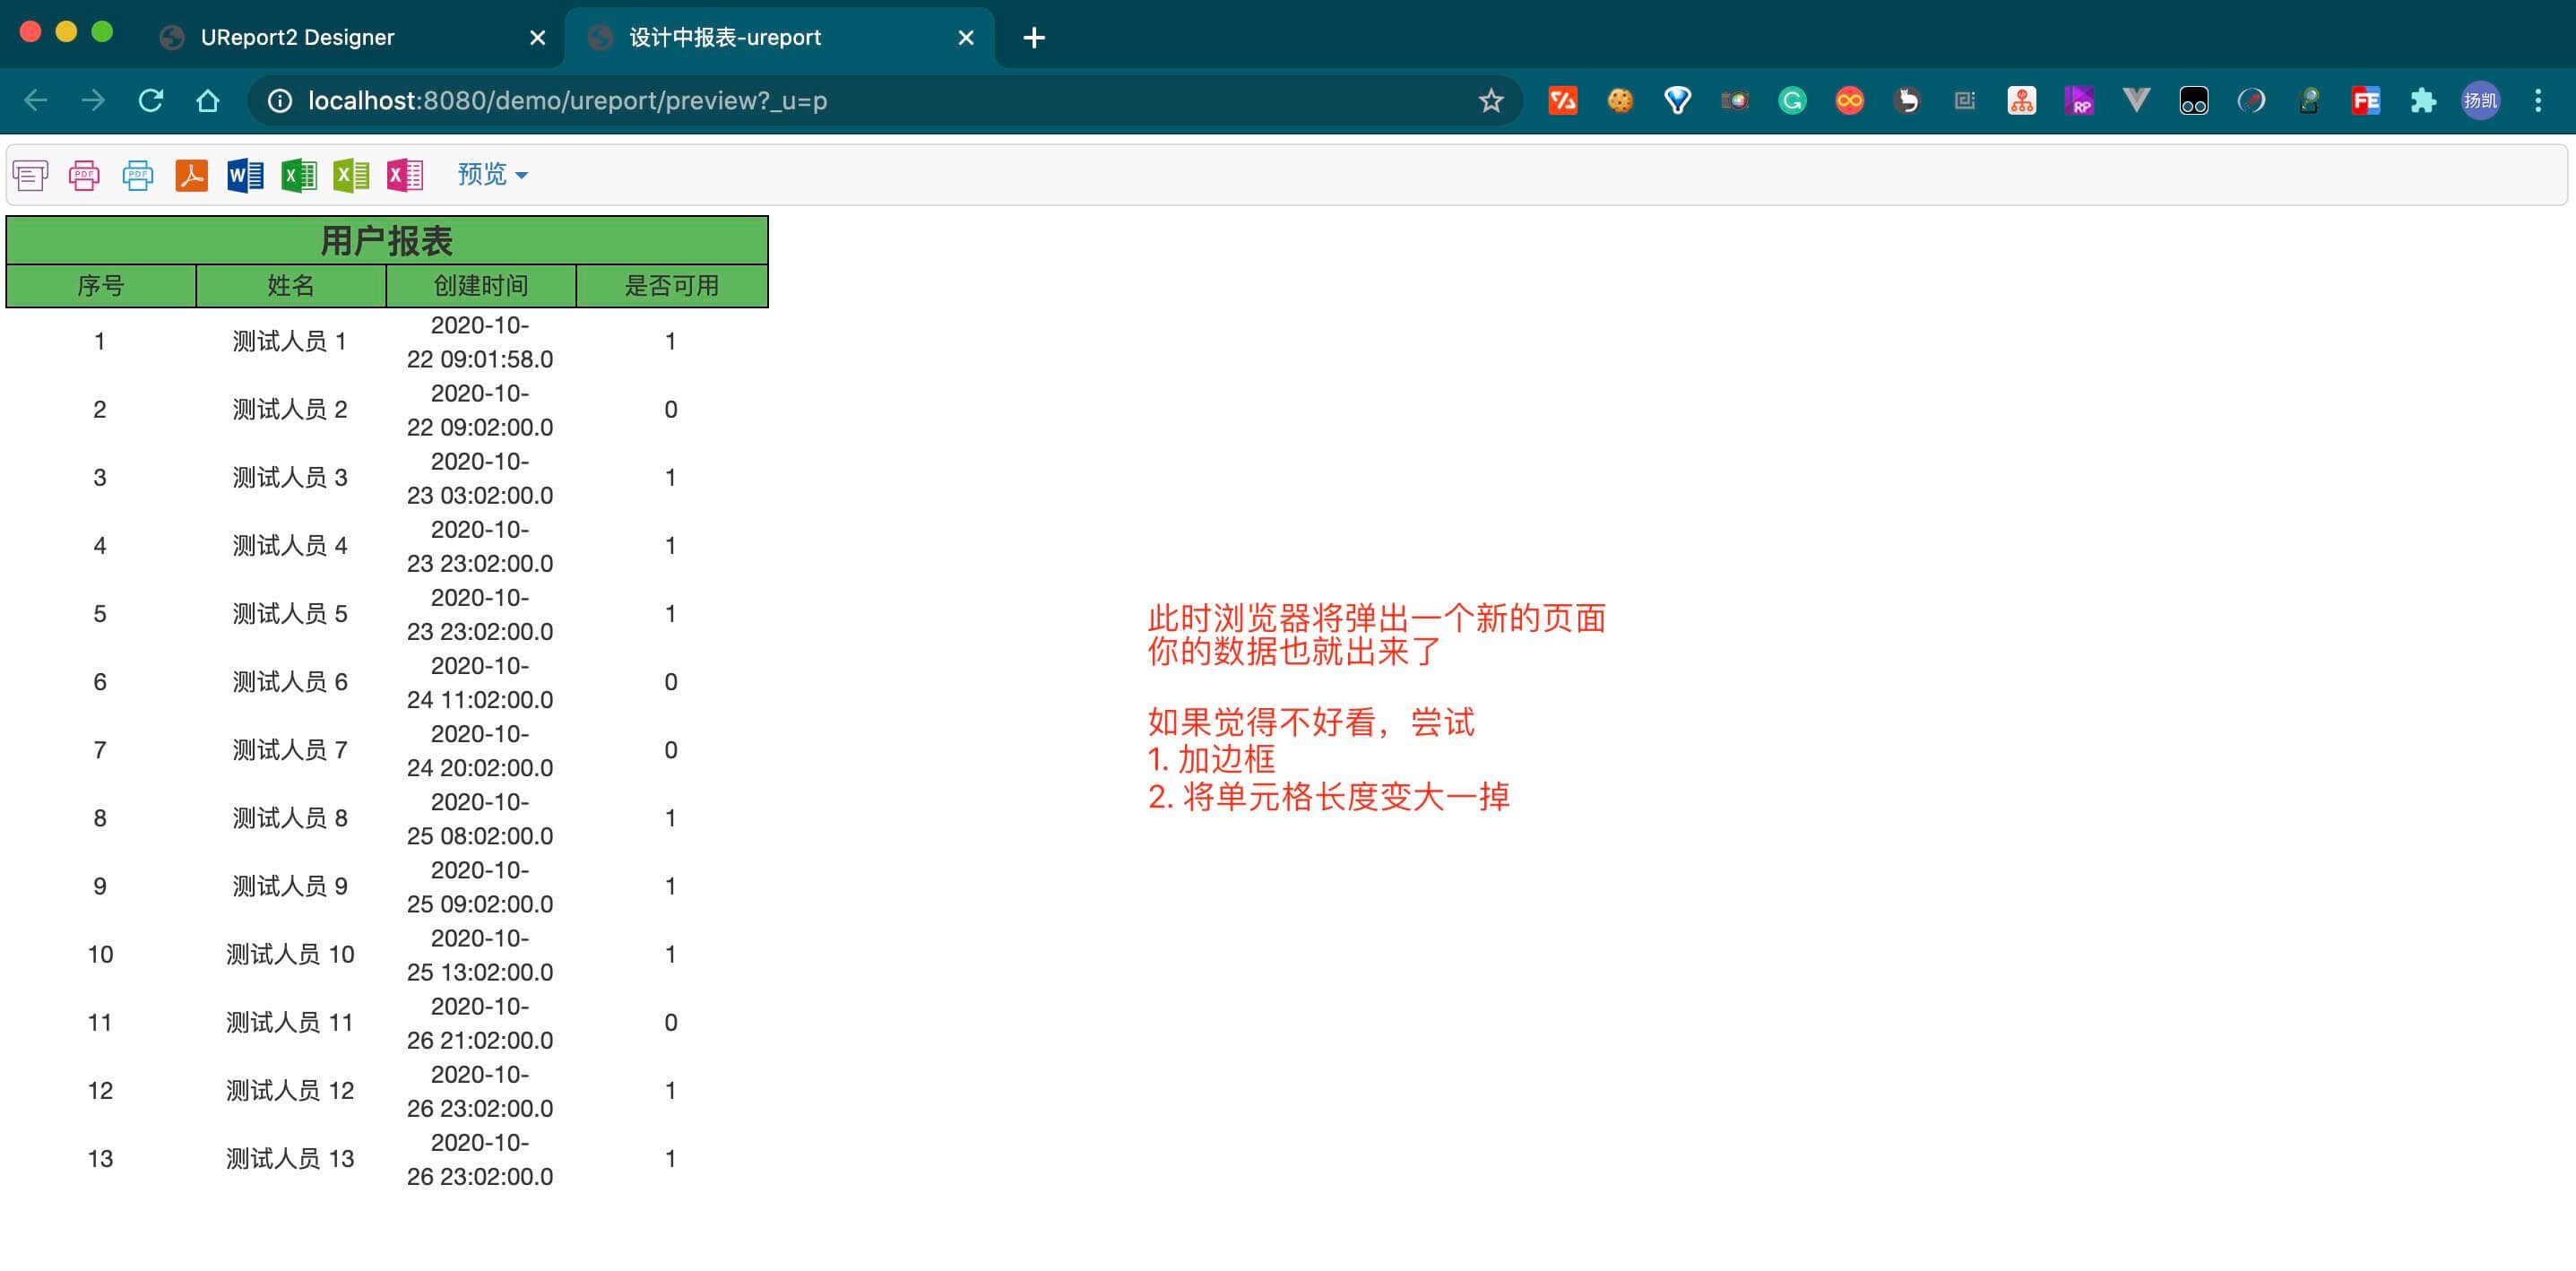2576x1271 pixels.
Task: Click the print report icon
Action: point(30,175)
